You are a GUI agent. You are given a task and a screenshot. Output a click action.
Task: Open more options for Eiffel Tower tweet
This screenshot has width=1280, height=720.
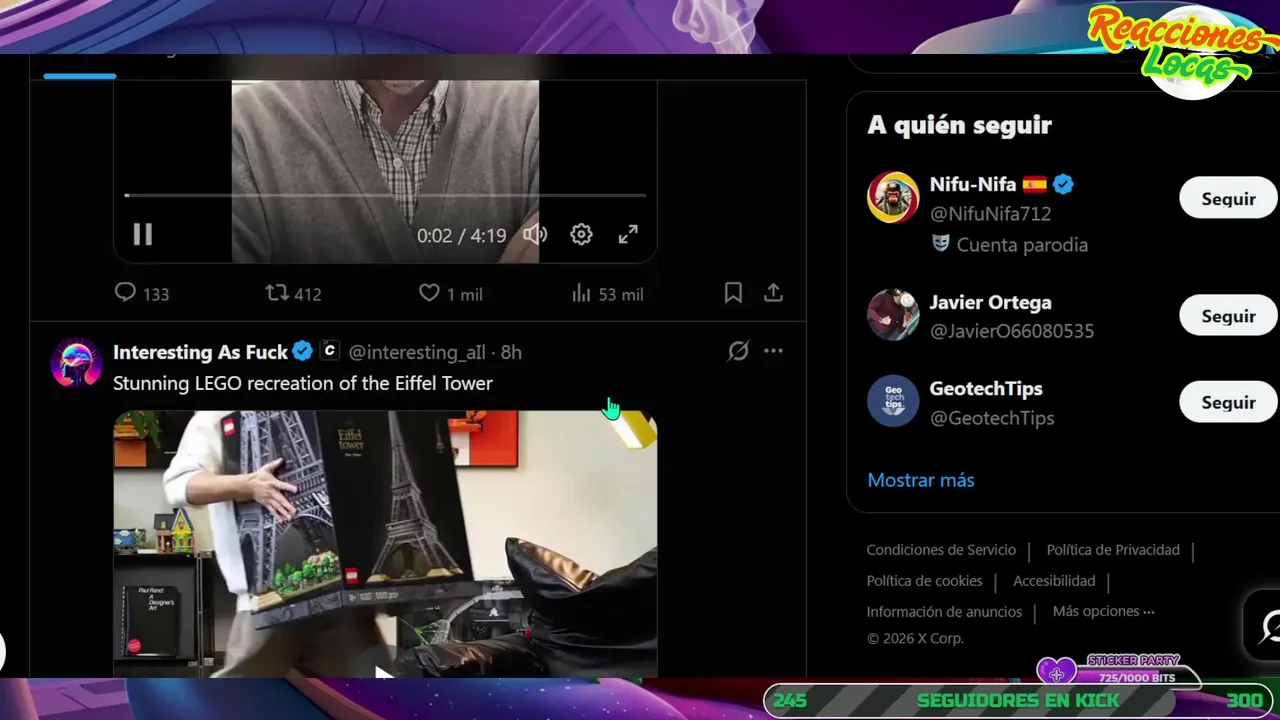click(773, 351)
